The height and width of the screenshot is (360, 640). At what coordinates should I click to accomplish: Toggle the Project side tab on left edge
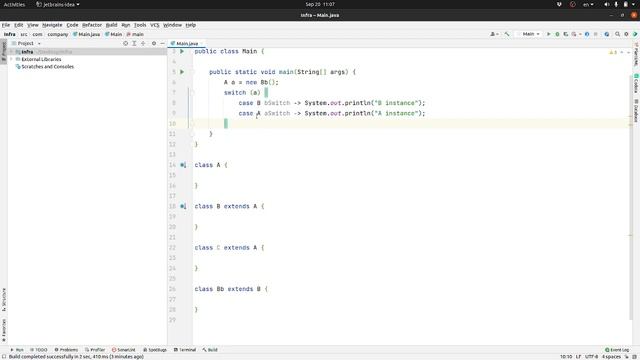(4, 51)
